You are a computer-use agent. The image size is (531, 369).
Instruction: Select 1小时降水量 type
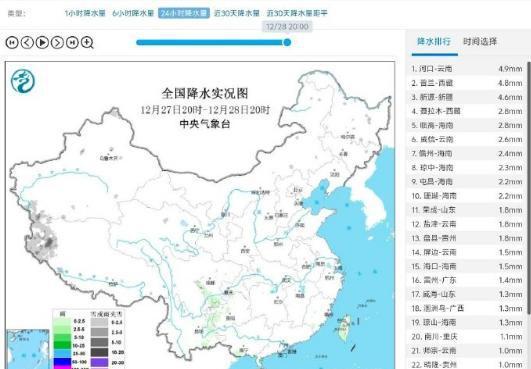85,13
